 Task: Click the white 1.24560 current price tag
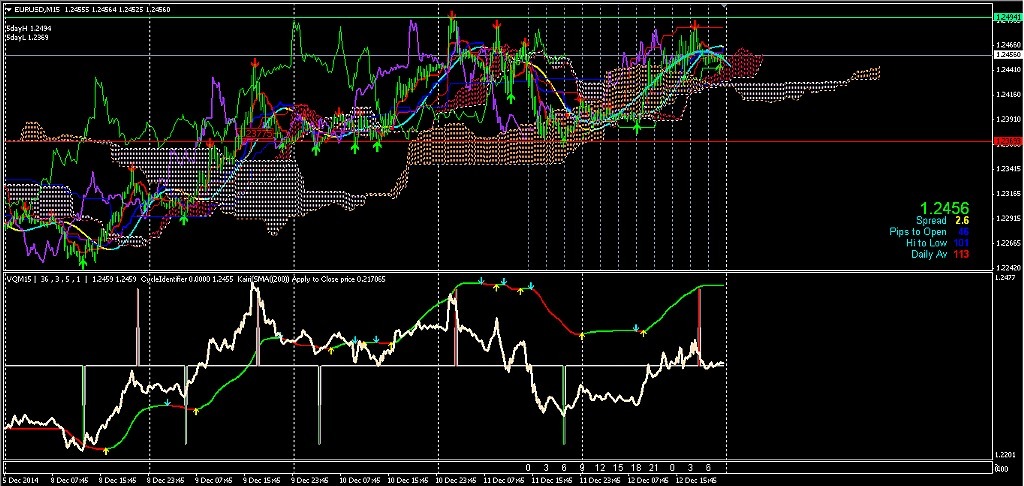tap(1006, 55)
